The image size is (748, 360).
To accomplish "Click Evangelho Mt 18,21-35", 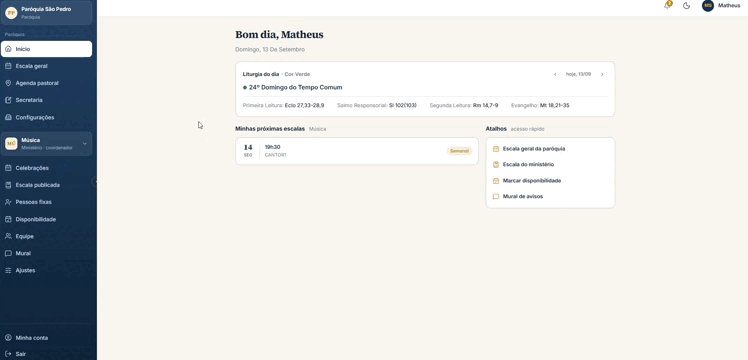I will click(x=540, y=105).
